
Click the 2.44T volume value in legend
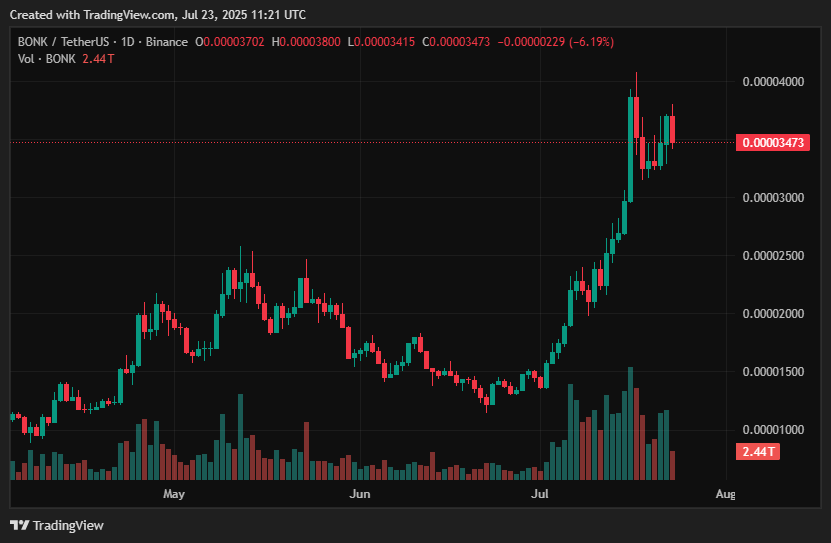click(98, 59)
